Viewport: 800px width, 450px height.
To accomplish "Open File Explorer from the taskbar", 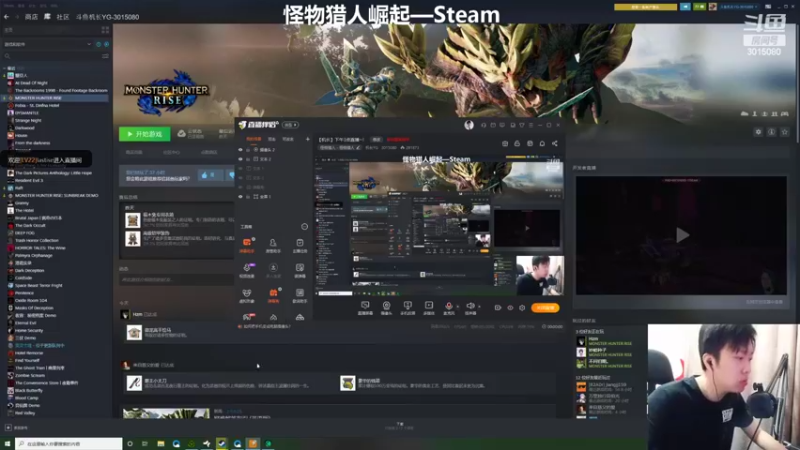I will pyautogui.click(x=161, y=444).
